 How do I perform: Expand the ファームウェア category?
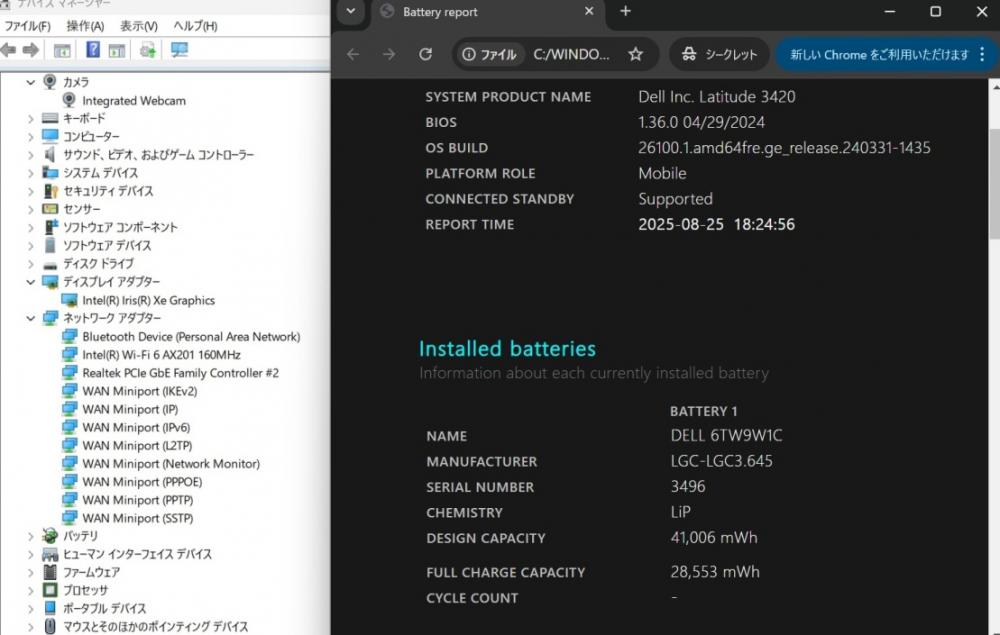(30, 573)
